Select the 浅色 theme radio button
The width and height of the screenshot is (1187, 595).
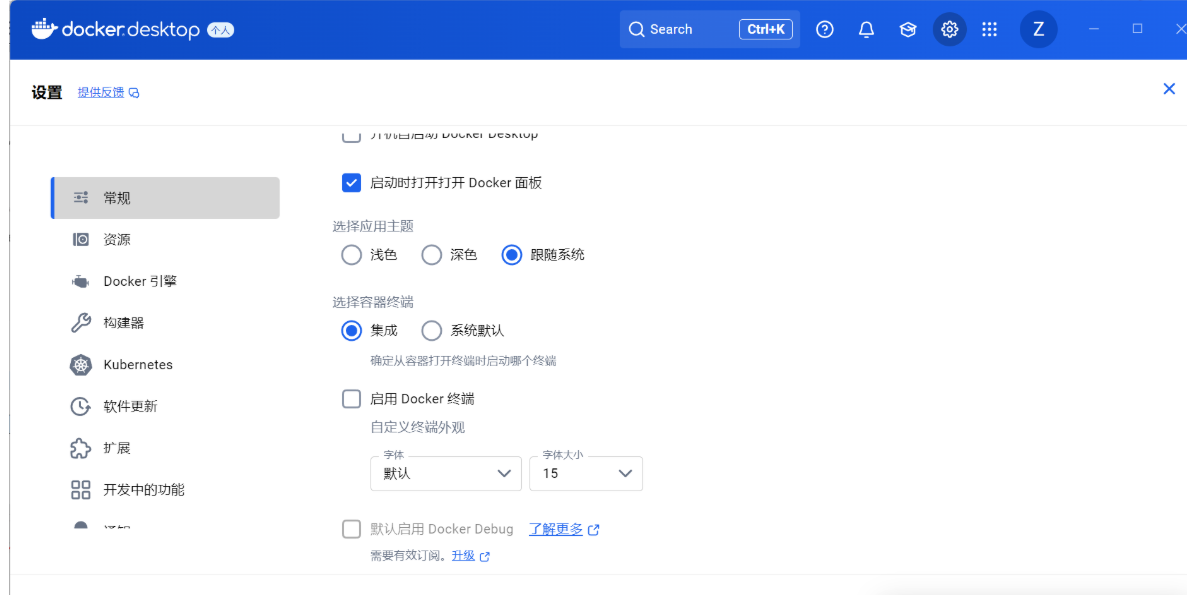coord(351,255)
